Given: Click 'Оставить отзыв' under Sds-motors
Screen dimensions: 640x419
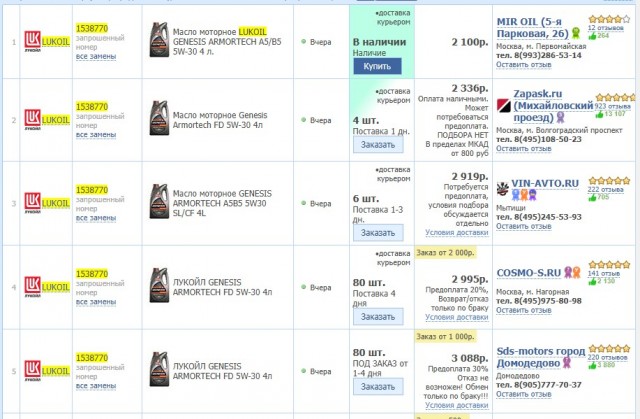Looking at the screenshot, I should click(x=524, y=394).
